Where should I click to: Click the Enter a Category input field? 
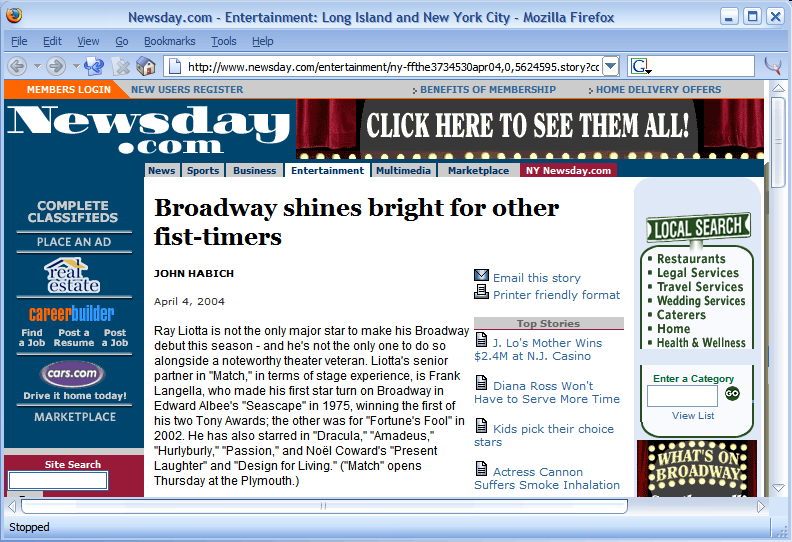pyautogui.click(x=682, y=396)
